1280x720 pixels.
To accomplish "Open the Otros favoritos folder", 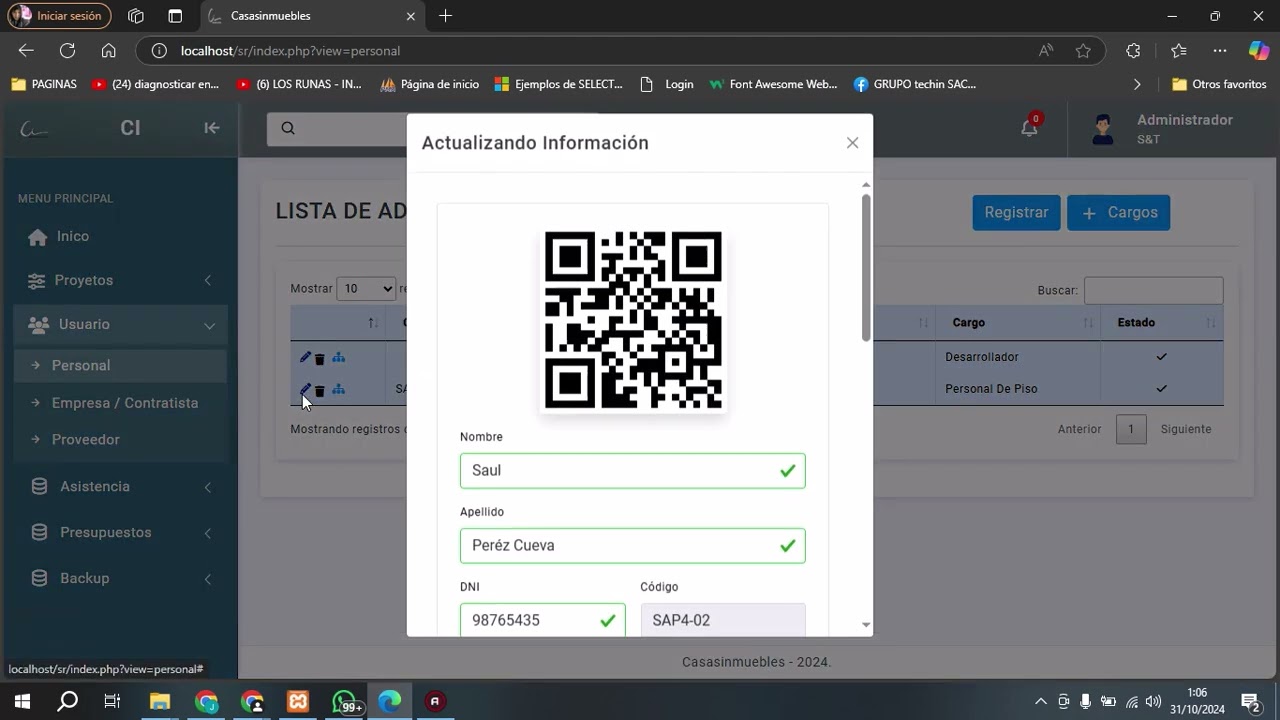I will 1220,85.
